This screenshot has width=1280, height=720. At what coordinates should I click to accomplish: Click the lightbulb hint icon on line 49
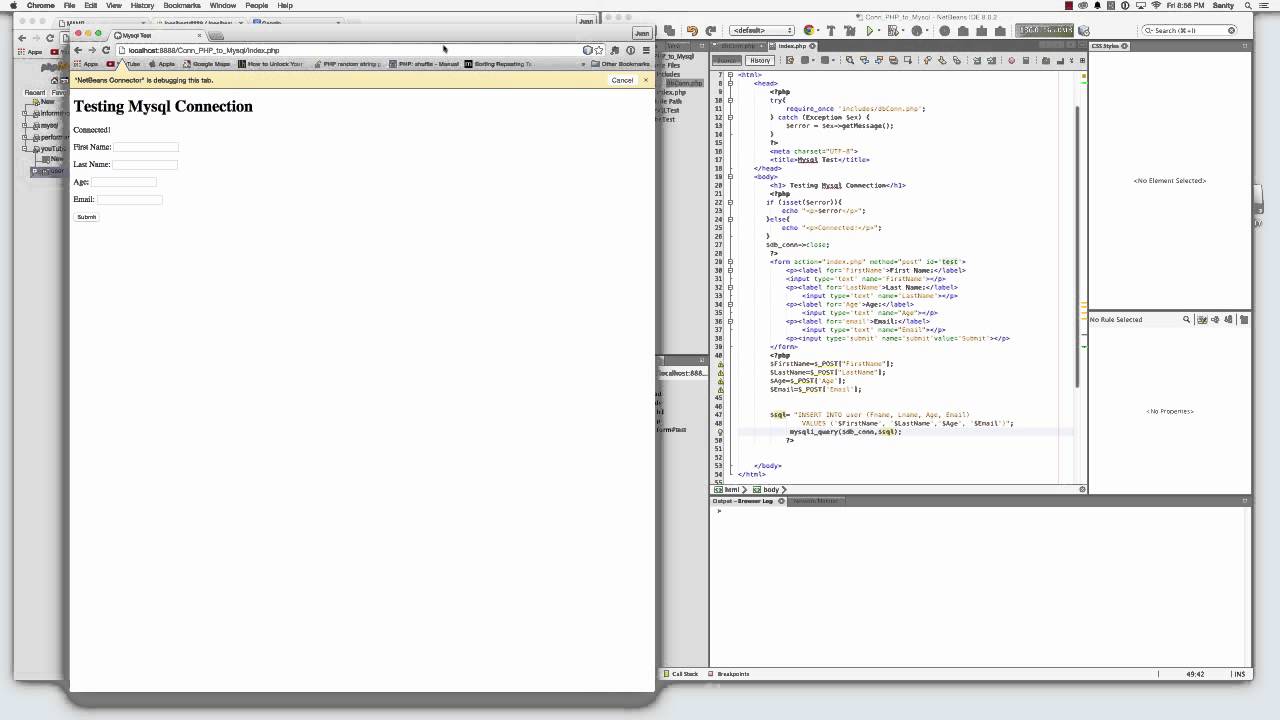pos(720,432)
